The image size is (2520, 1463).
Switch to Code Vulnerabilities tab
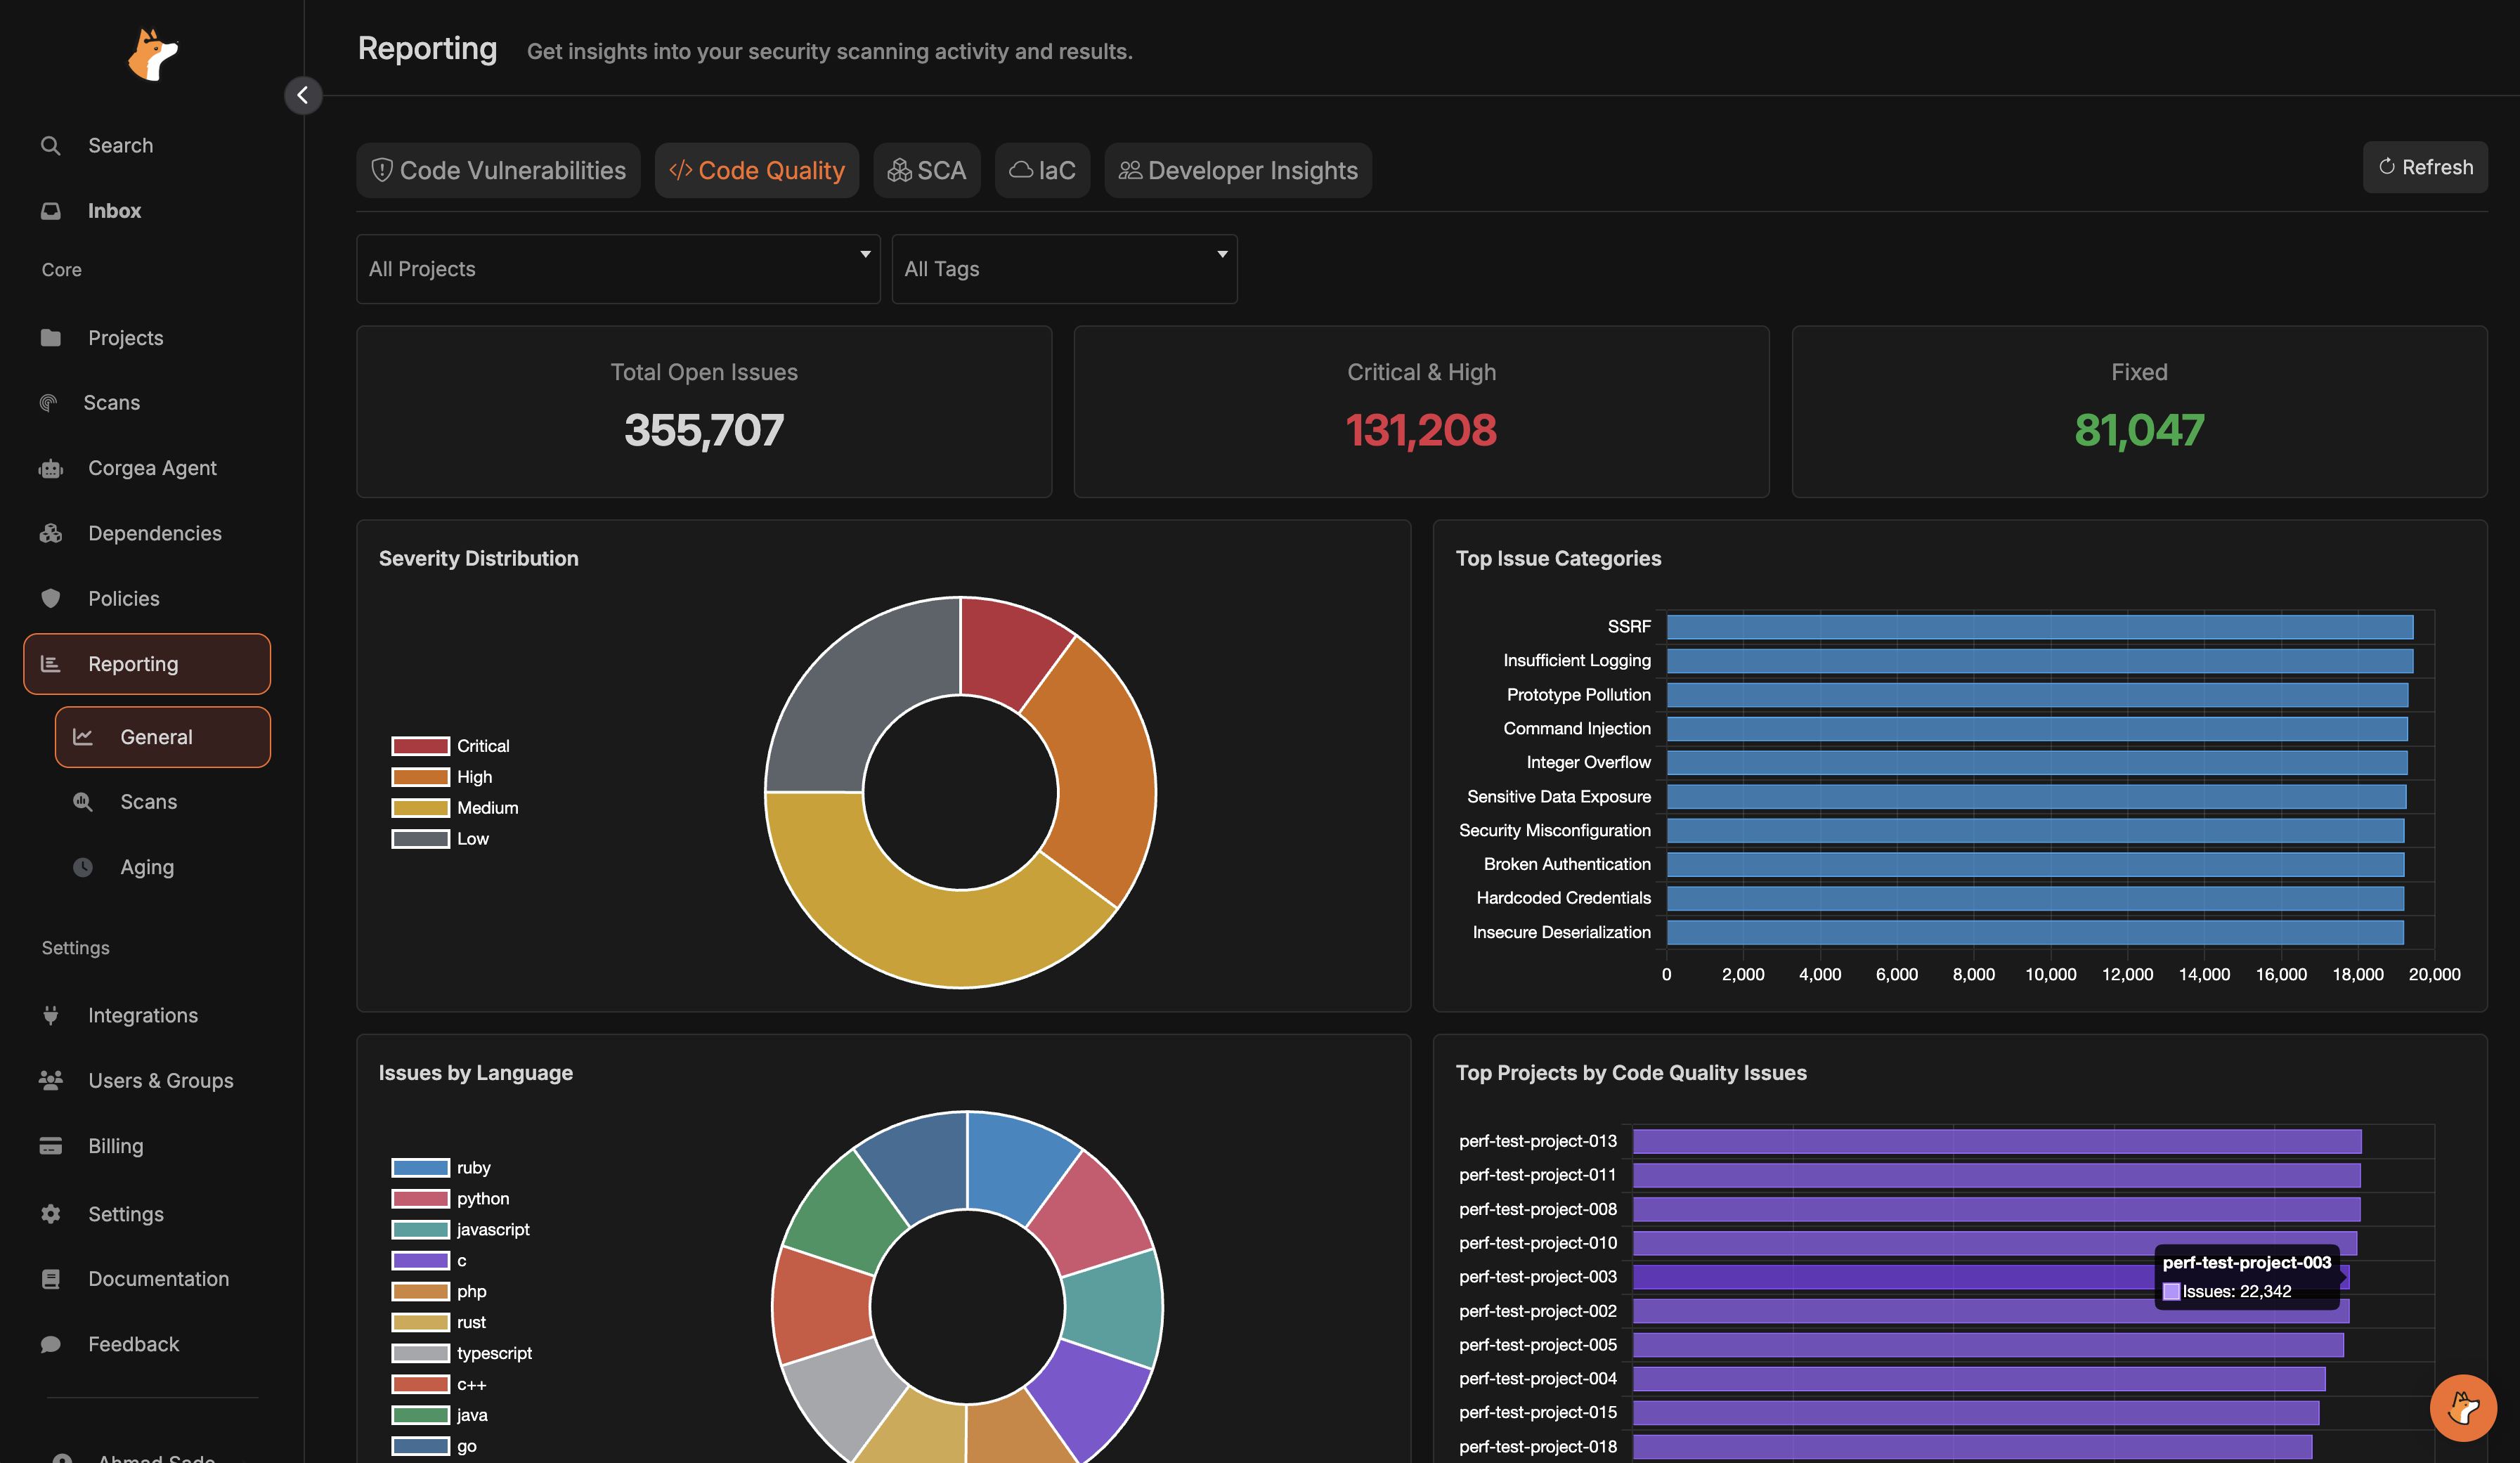498,170
